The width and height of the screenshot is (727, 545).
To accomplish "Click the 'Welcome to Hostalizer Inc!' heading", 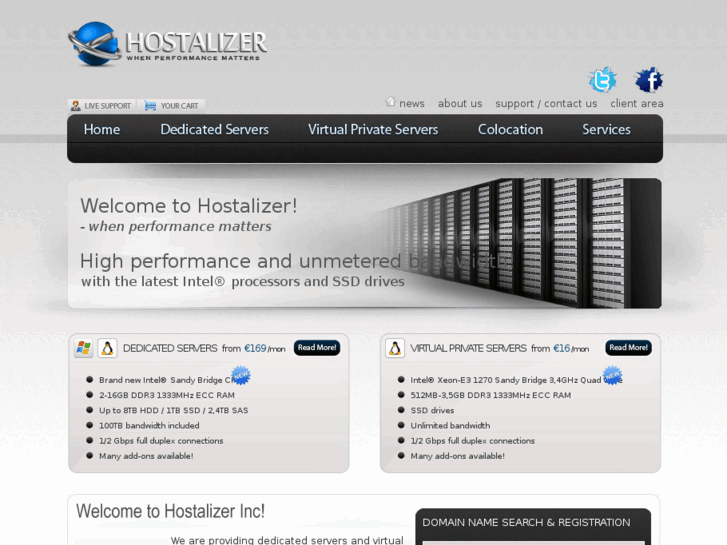I will coord(170,511).
